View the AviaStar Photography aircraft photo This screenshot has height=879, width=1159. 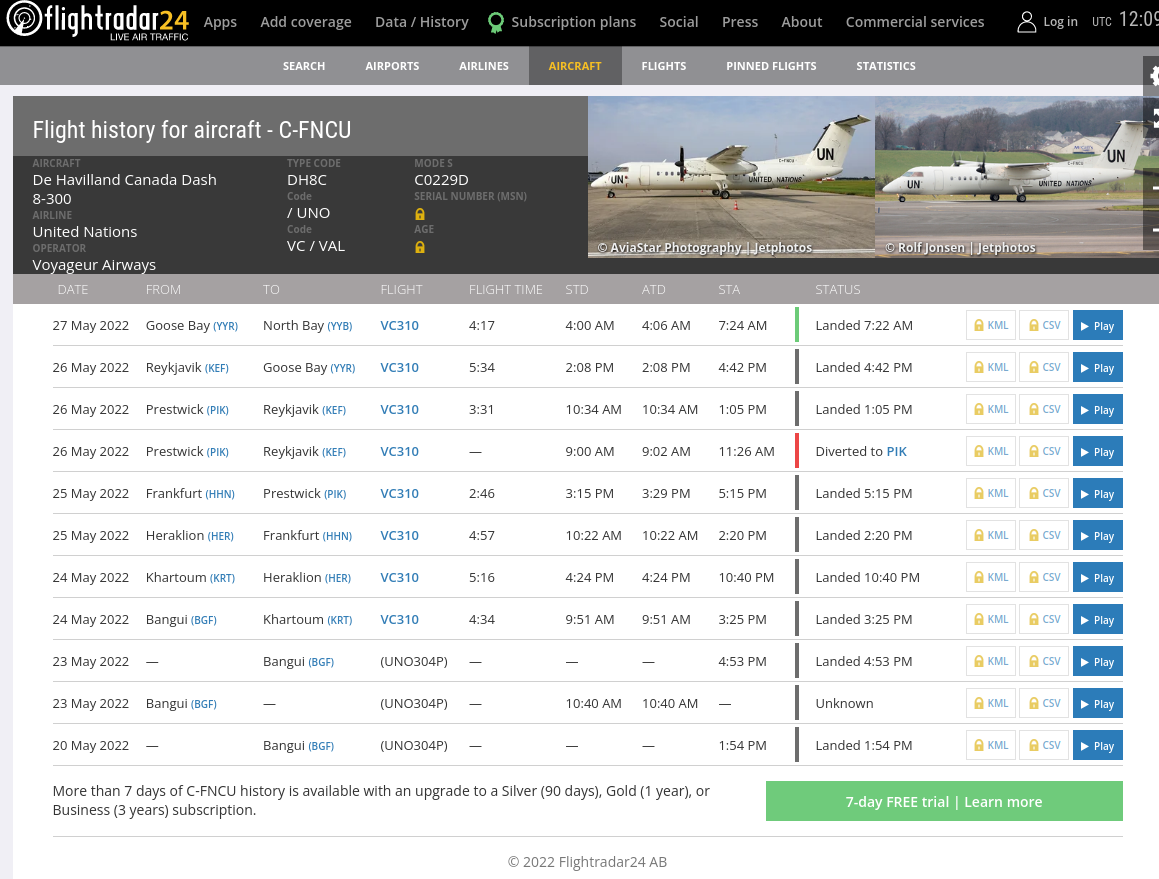click(731, 177)
